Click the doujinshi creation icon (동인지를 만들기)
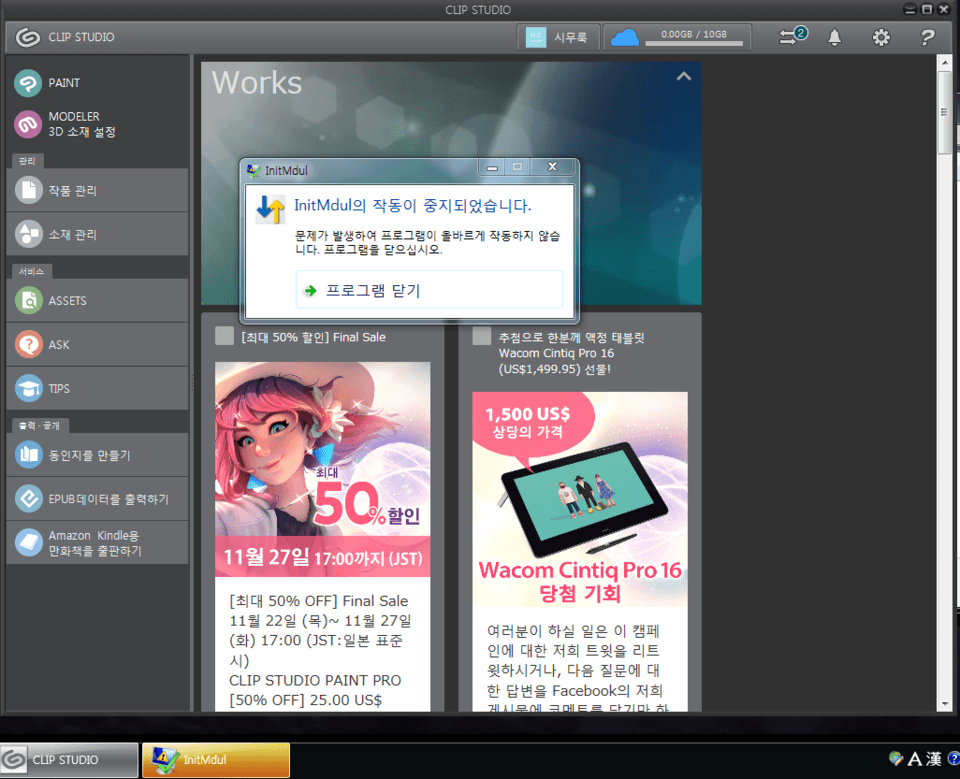The width and height of the screenshot is (960, 779). tap(28, 455)
